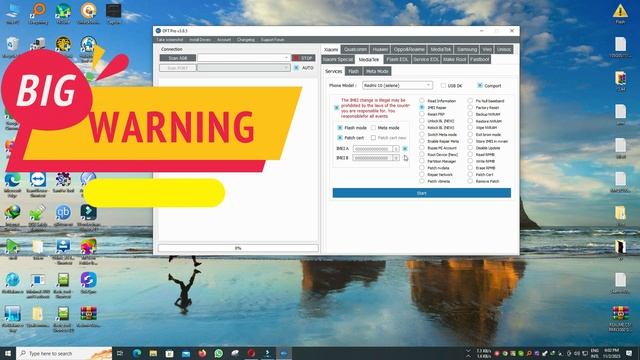Click the DFT Pro title bar logo
The width and height of the screenshot is (640, 360).
click(158, 31)
